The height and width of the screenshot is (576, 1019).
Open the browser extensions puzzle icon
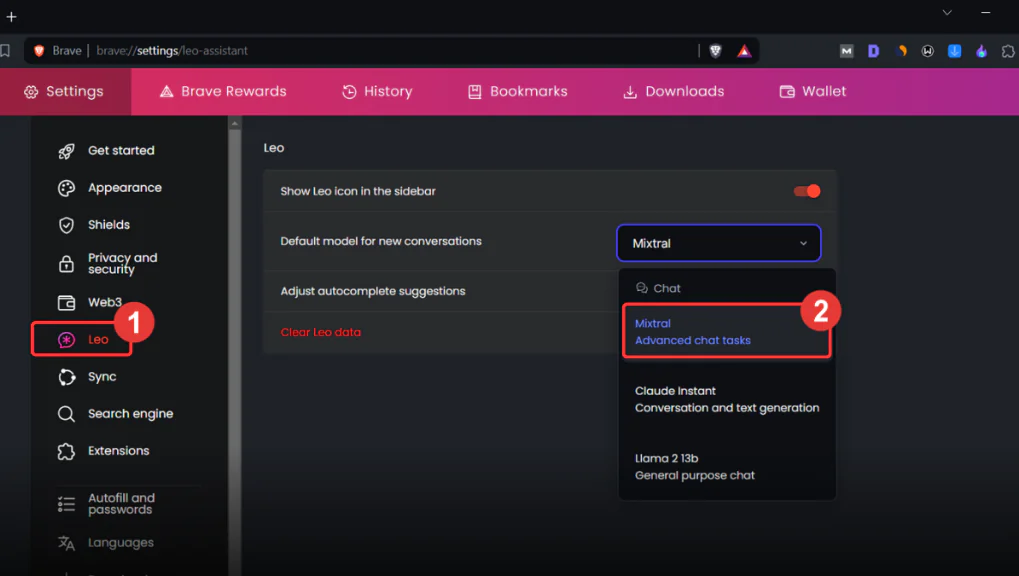click(x=1008, y=51)
